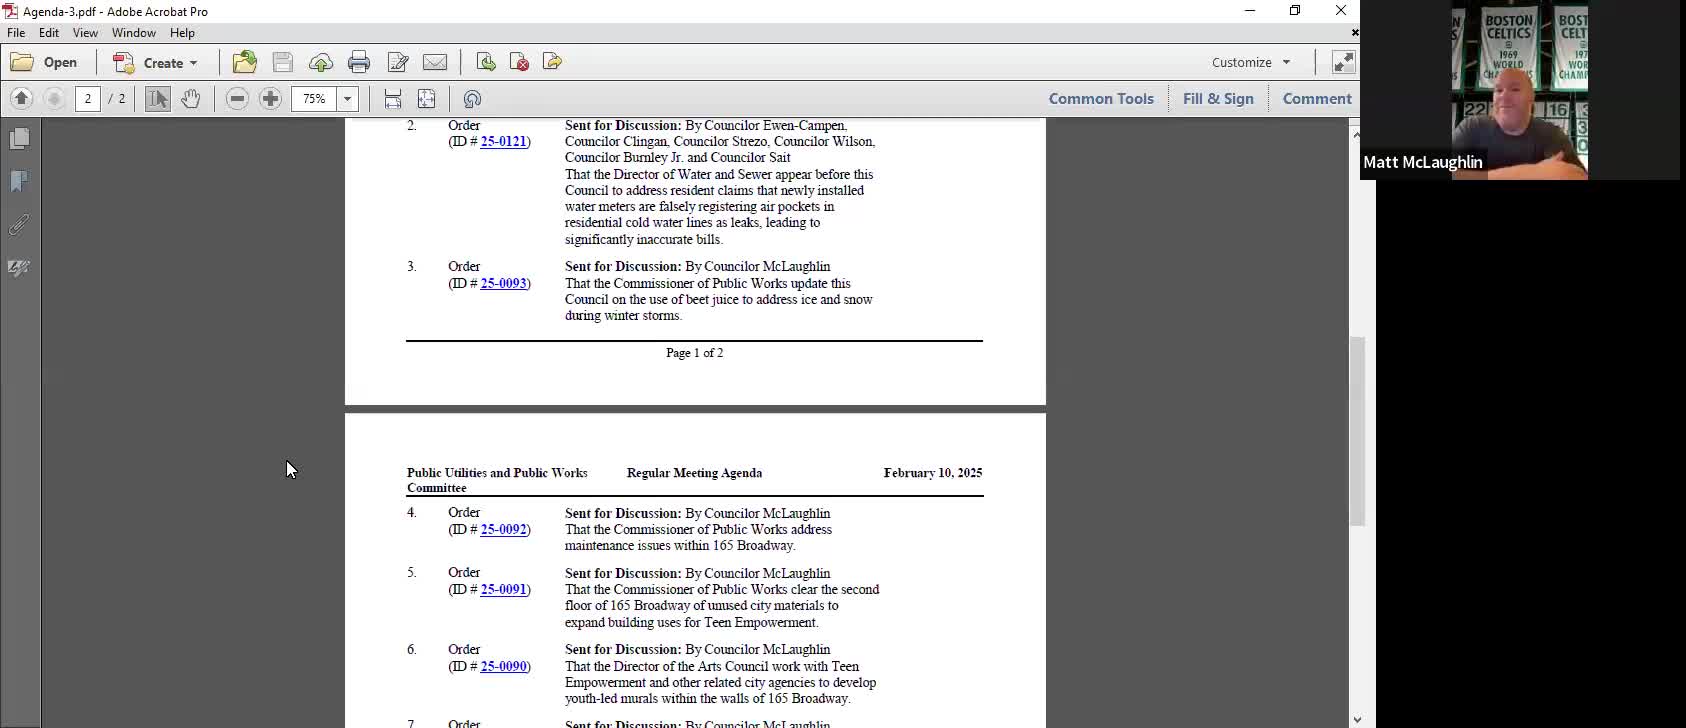Click the page number input field
The width and height of the screenshot is (1686, 728).
pos(88,98)
